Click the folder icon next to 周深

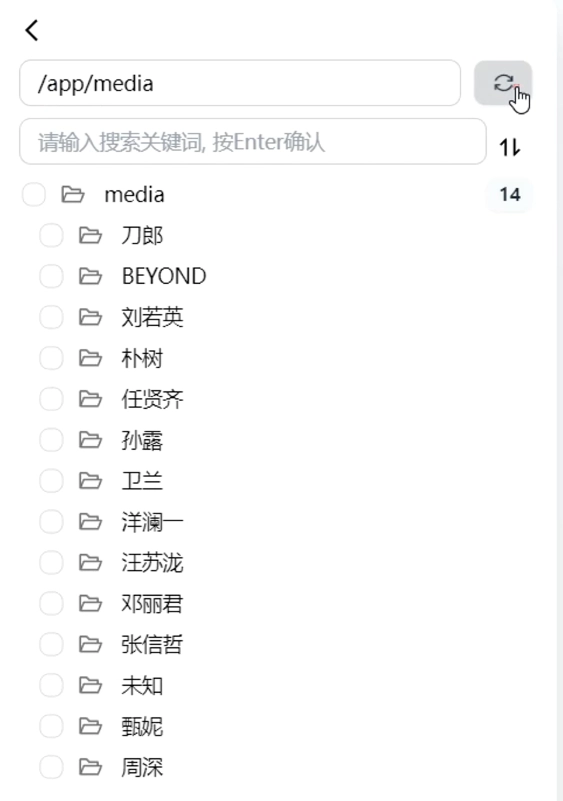pos(90,767)
